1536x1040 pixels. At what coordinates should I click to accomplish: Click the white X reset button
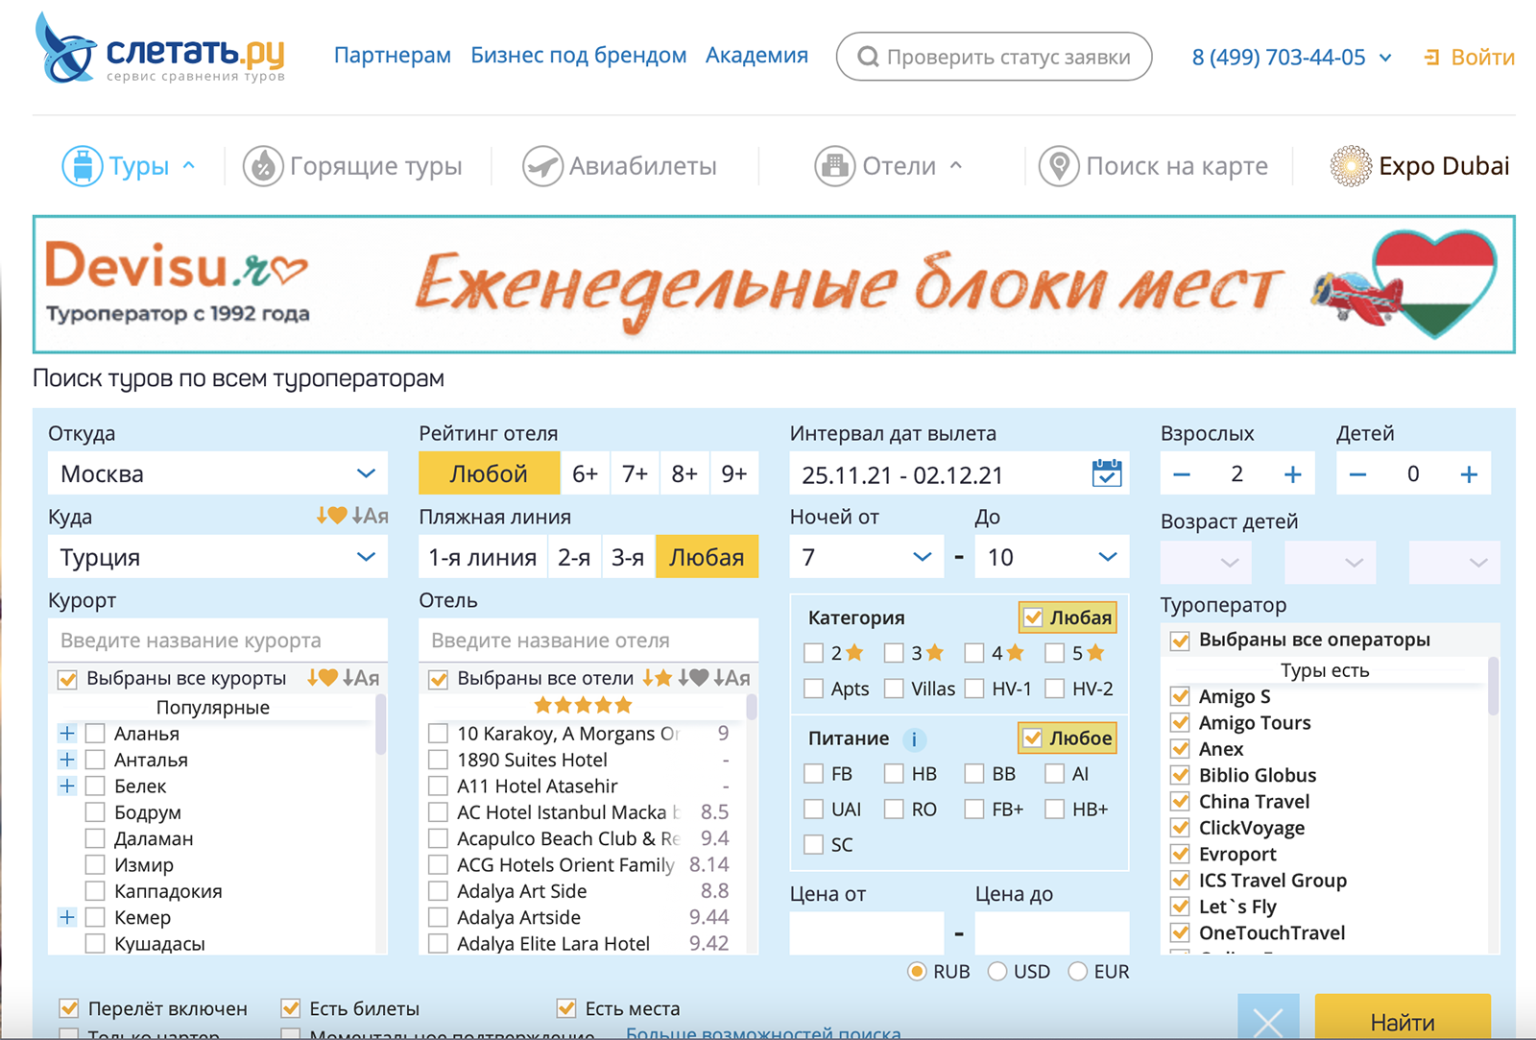(1268, 1018)
